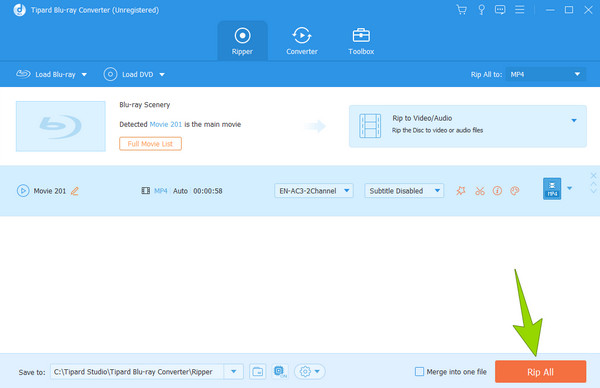Click the Load Blu-ray button
Viewport: 600px width, 388px height.
[x=46, y=74]
